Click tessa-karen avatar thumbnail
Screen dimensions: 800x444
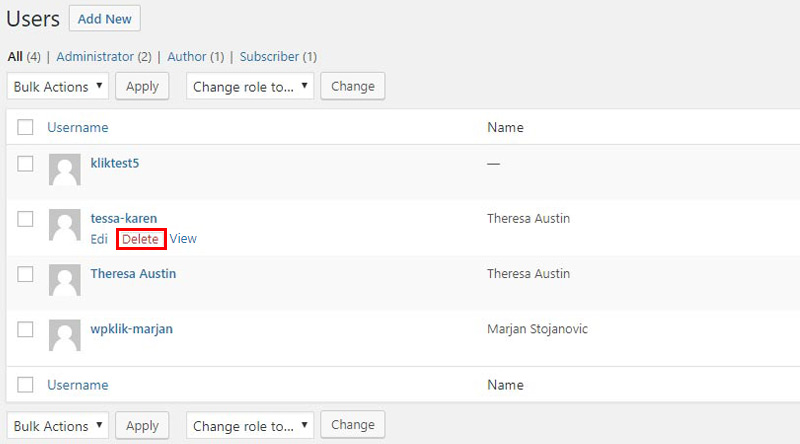click(x=65, y=225)
